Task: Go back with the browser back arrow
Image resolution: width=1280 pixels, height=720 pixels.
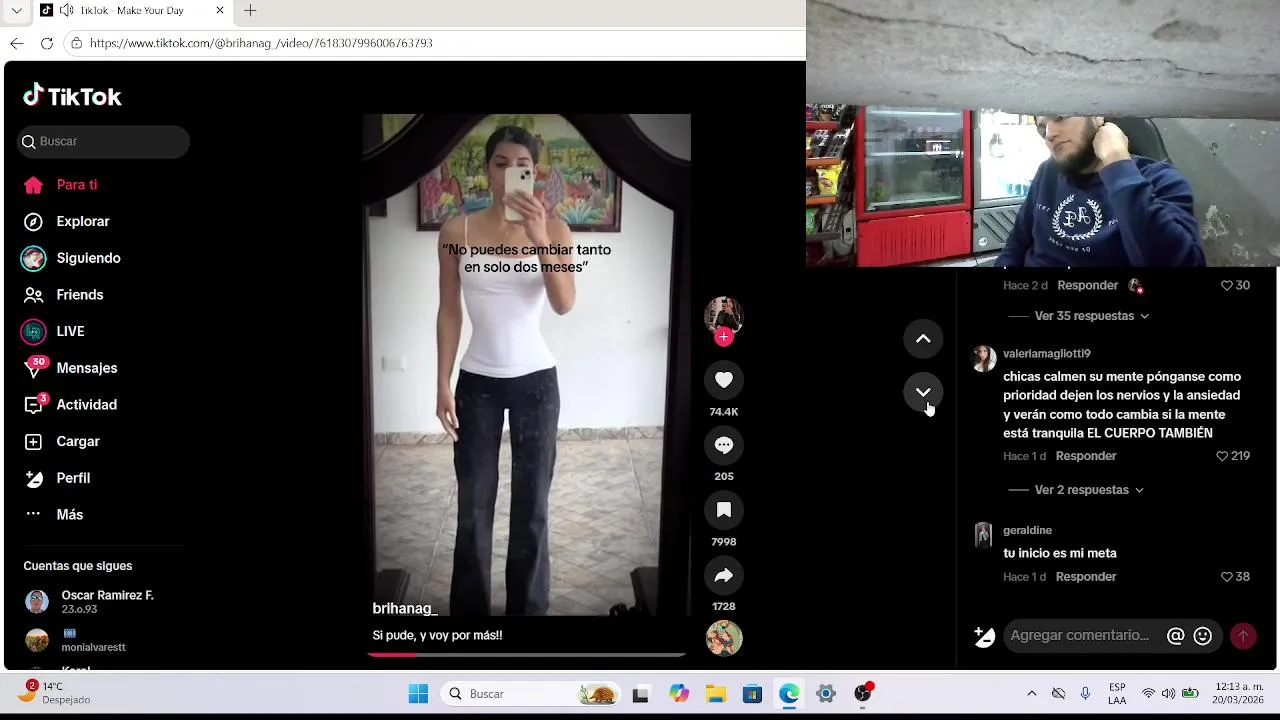Action: [x=16, y=43]
